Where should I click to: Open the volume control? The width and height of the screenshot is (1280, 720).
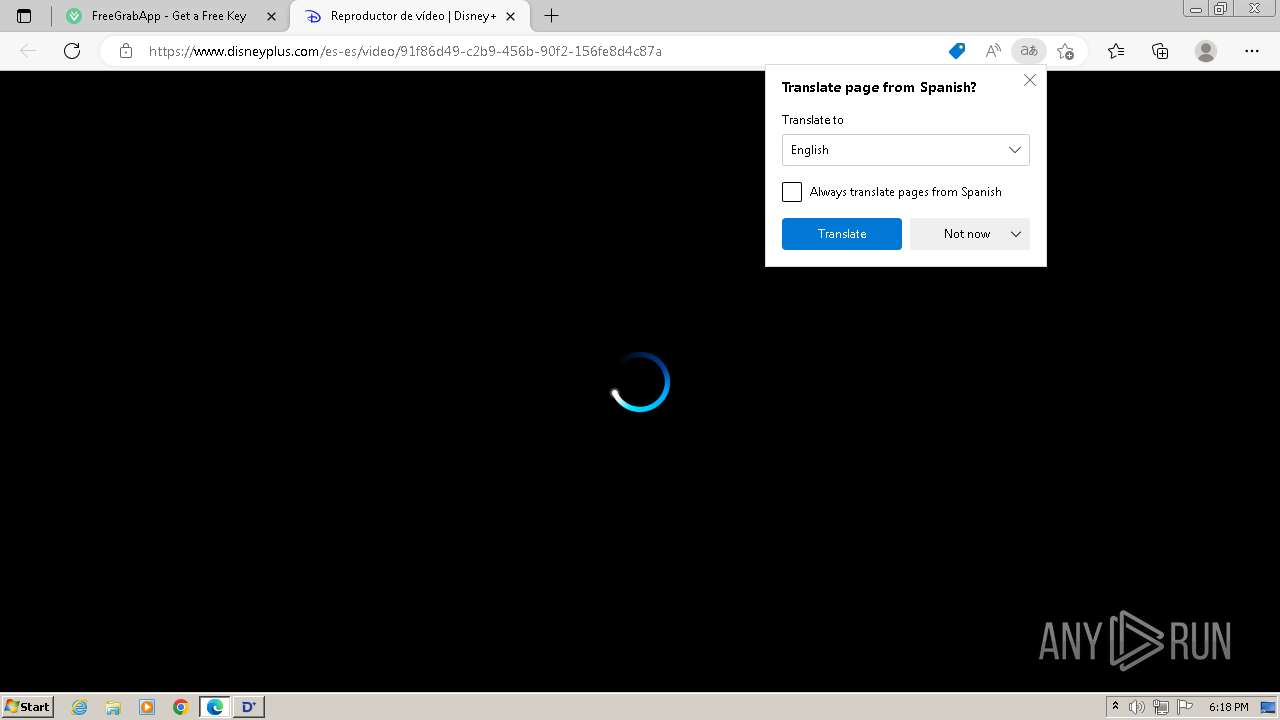pos(1137,707)
